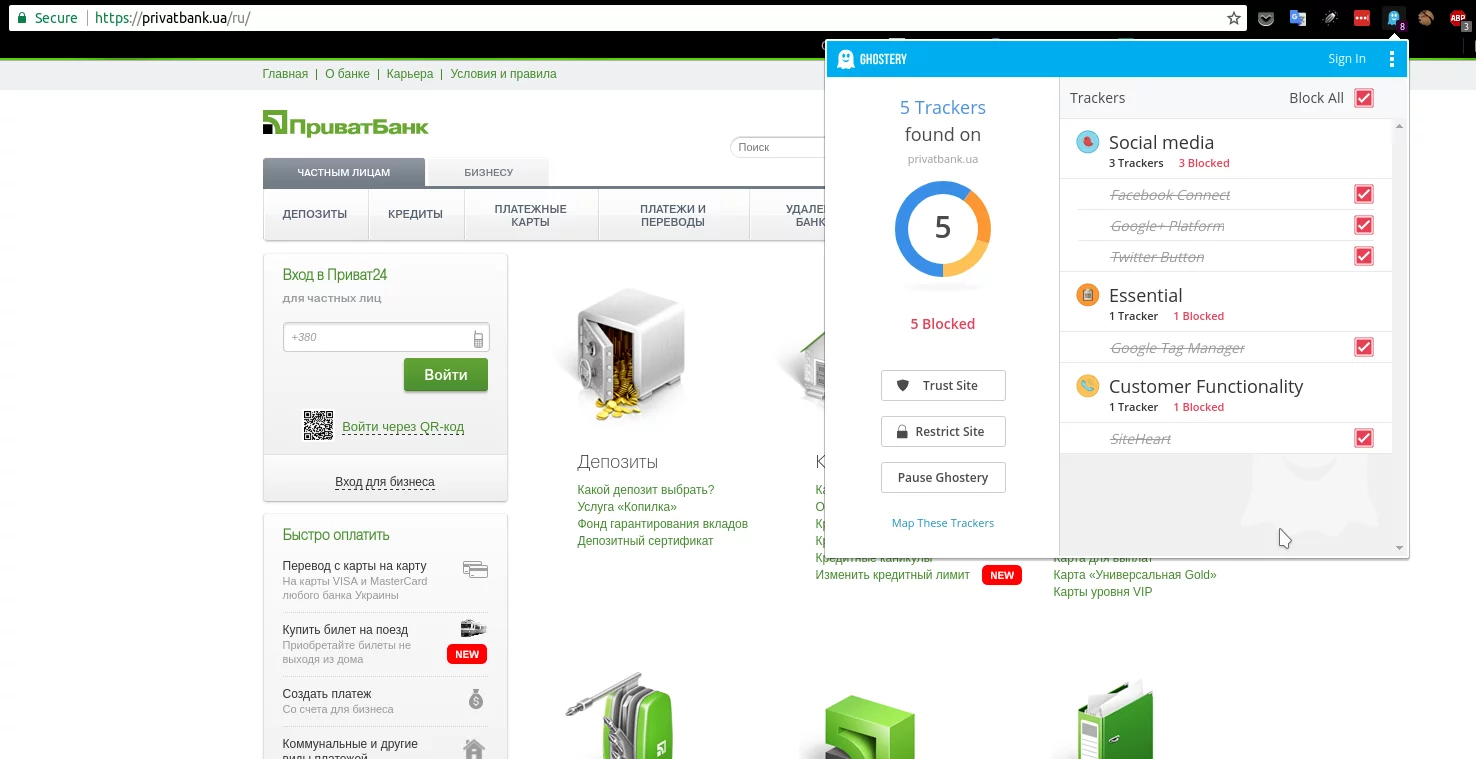Collapse the Social media tracker category
The image size is (1476, 759).
[1226, 150]
